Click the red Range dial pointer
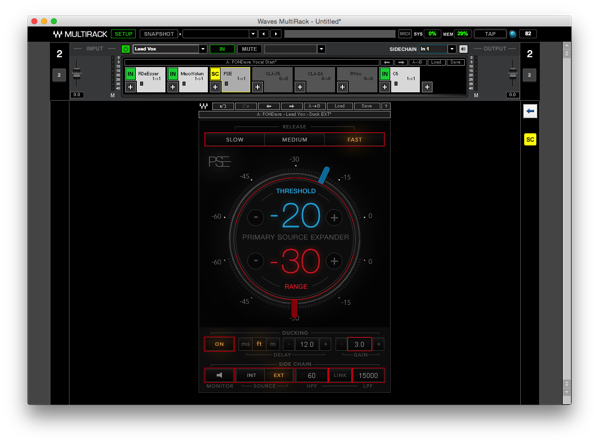Screen dimensions: 599x444 point(294,309)
